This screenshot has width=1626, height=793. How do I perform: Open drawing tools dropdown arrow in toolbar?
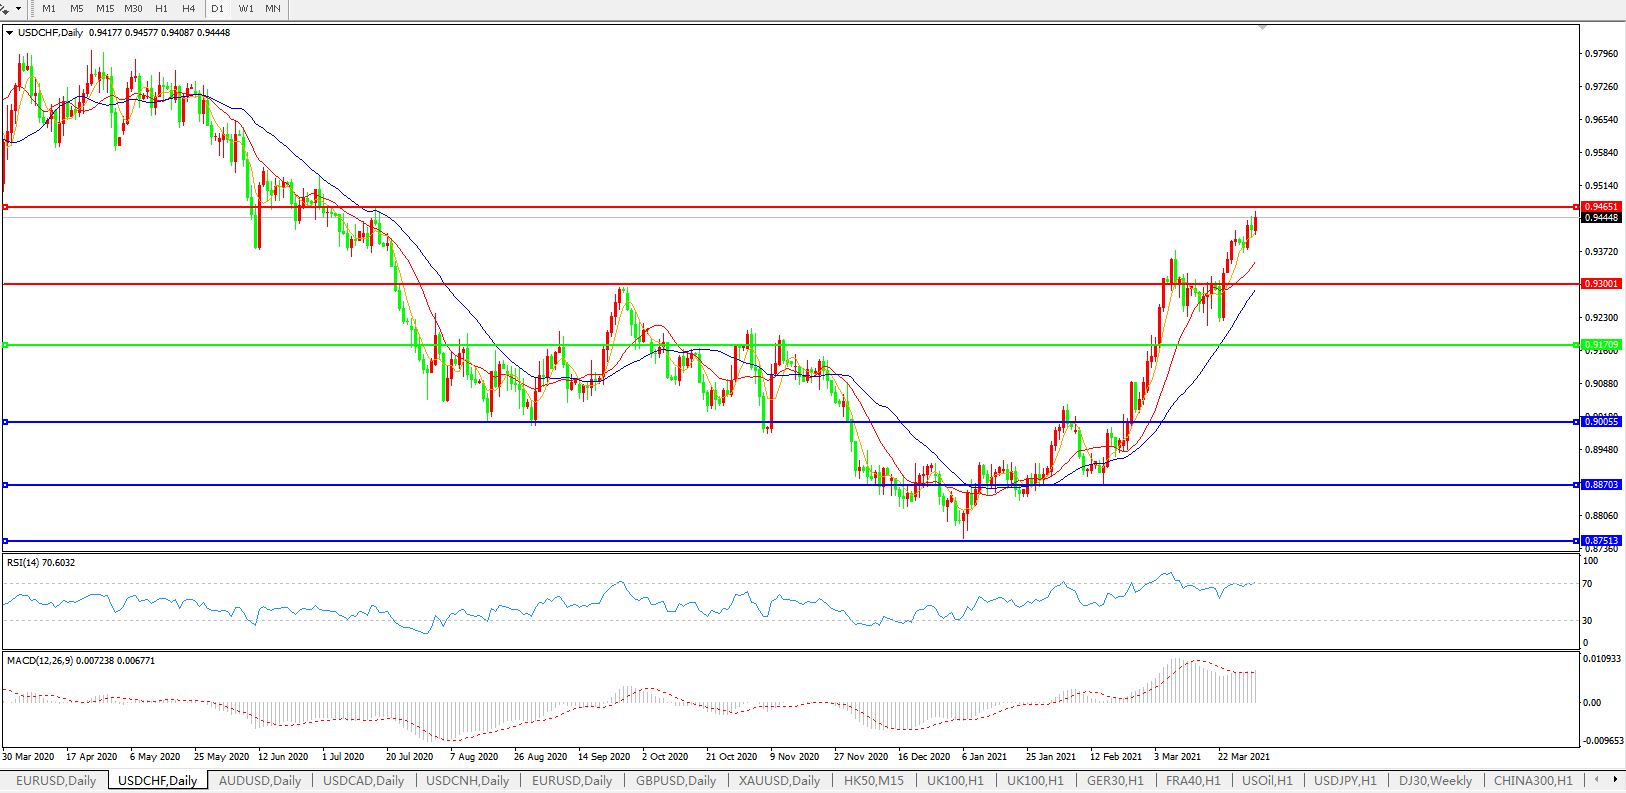pyautogui.click(x=18, y=8)
